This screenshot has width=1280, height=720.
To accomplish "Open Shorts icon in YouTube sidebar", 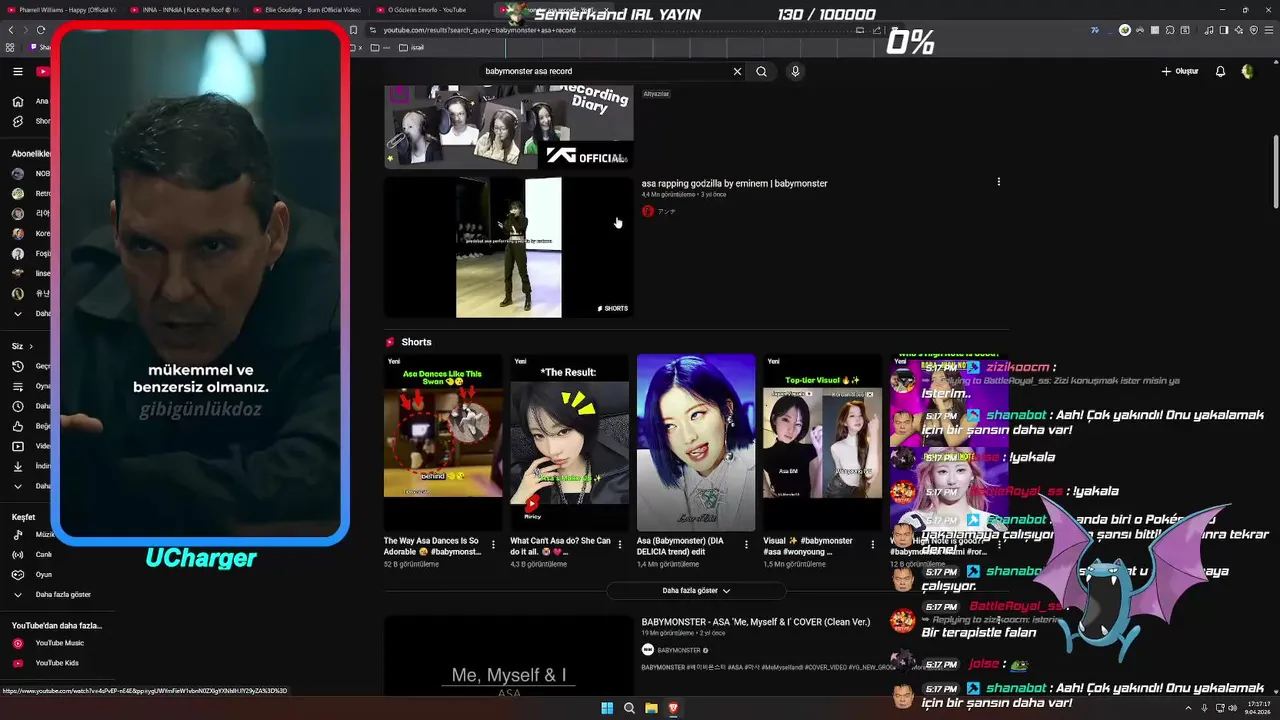I will [17, 121].
